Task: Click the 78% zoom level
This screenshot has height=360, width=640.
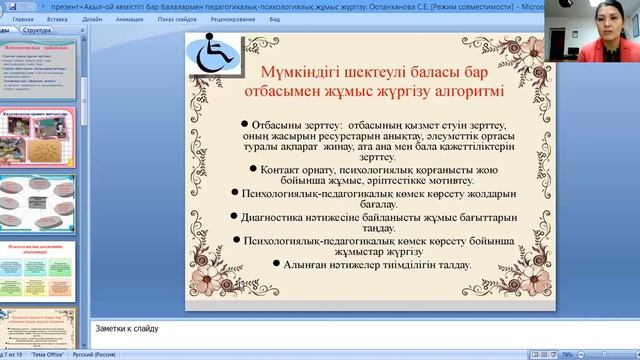Action: click(x=567, y=355)
